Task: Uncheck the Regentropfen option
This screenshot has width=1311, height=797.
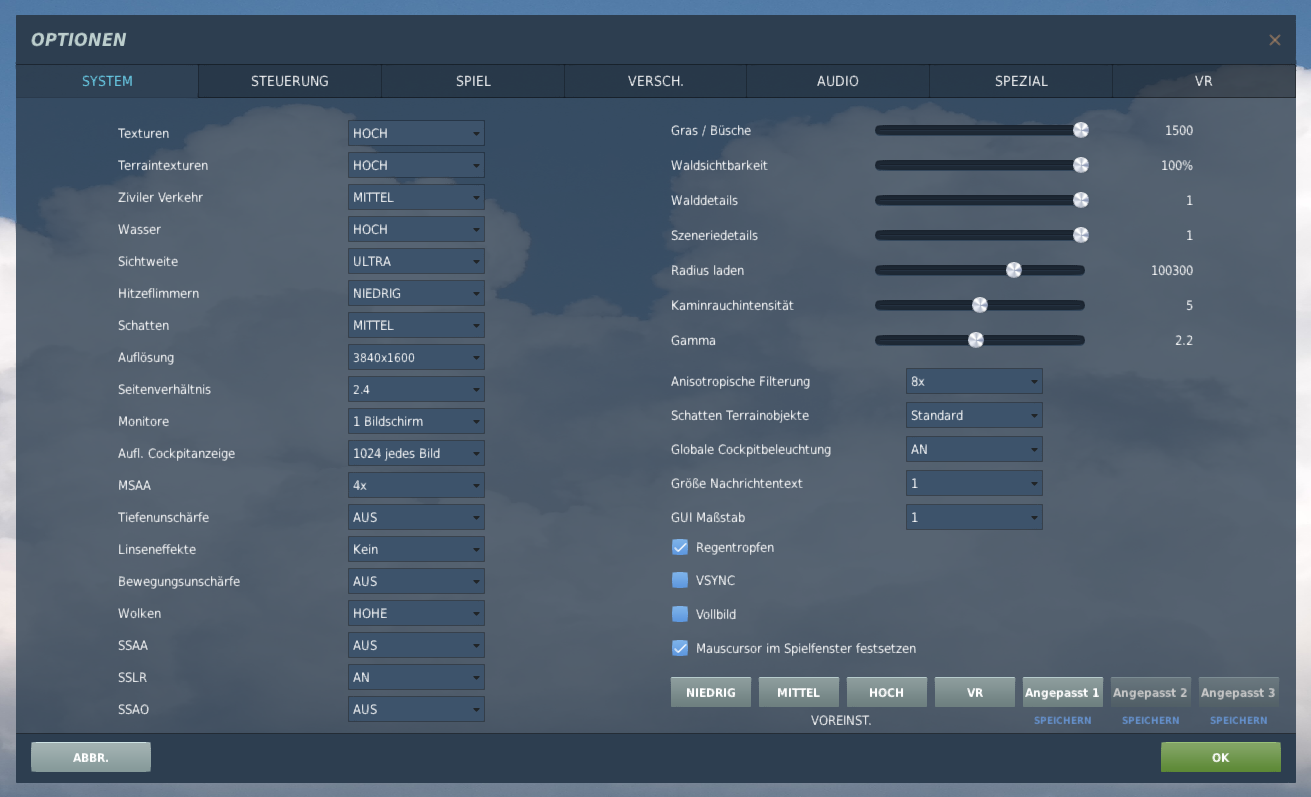Action: tap(680, 547)
